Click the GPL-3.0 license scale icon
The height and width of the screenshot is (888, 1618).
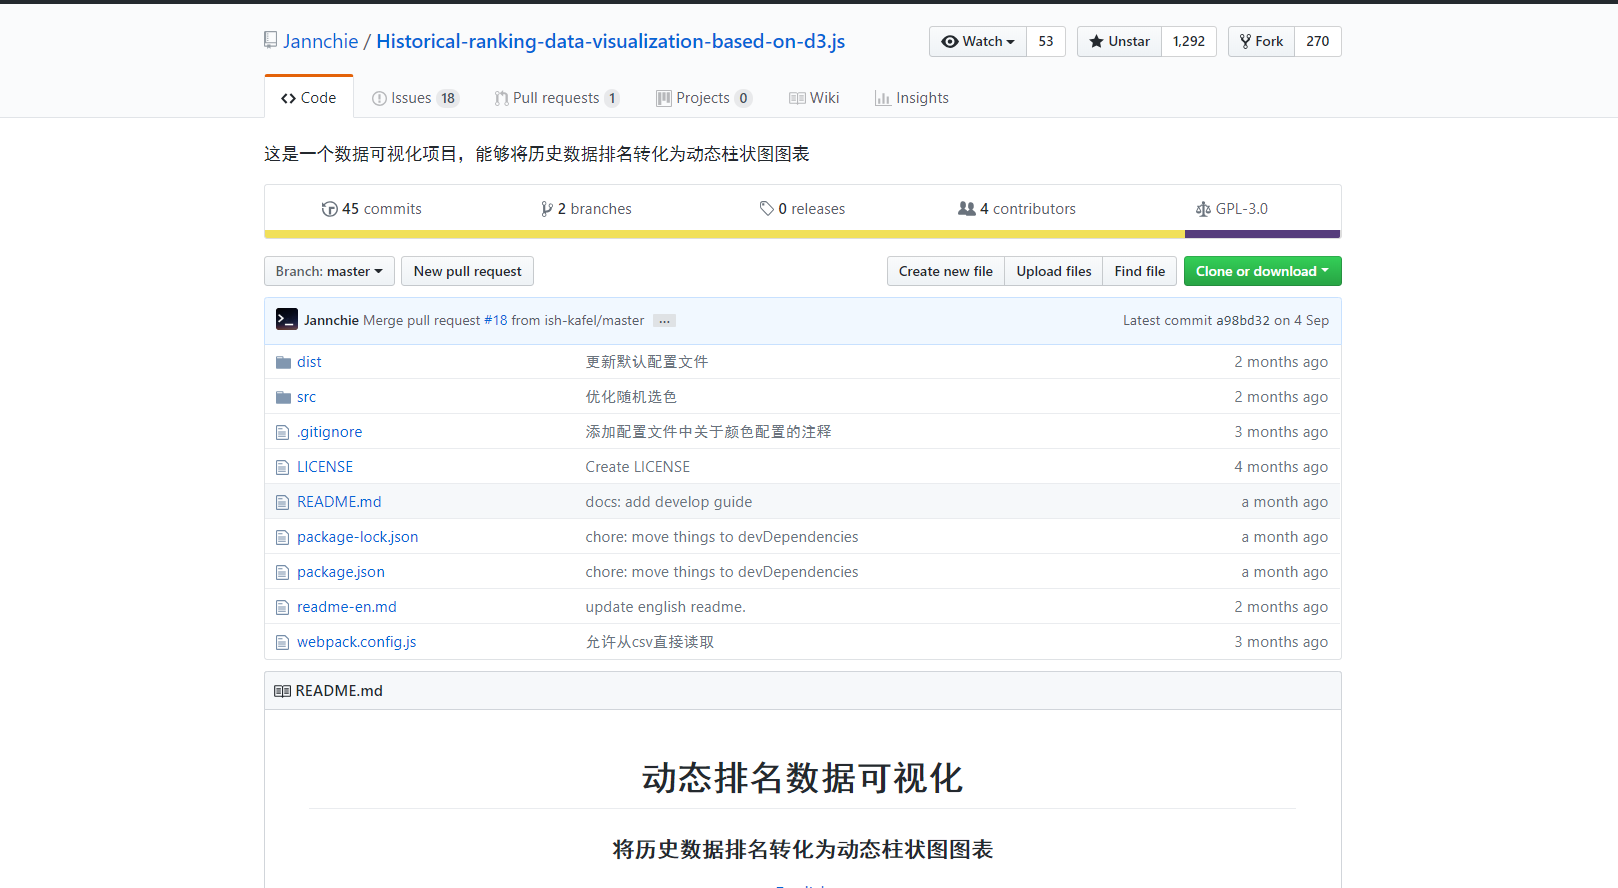(x=1203, y=209)
